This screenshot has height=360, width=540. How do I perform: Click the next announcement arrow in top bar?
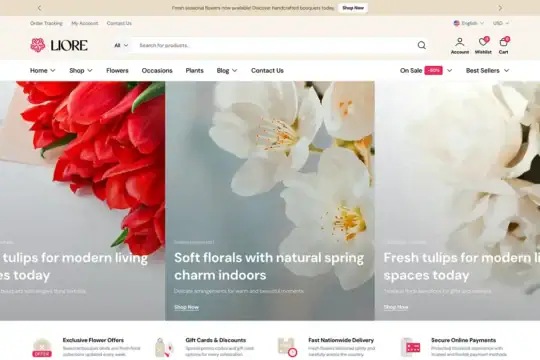pos(500,8)
